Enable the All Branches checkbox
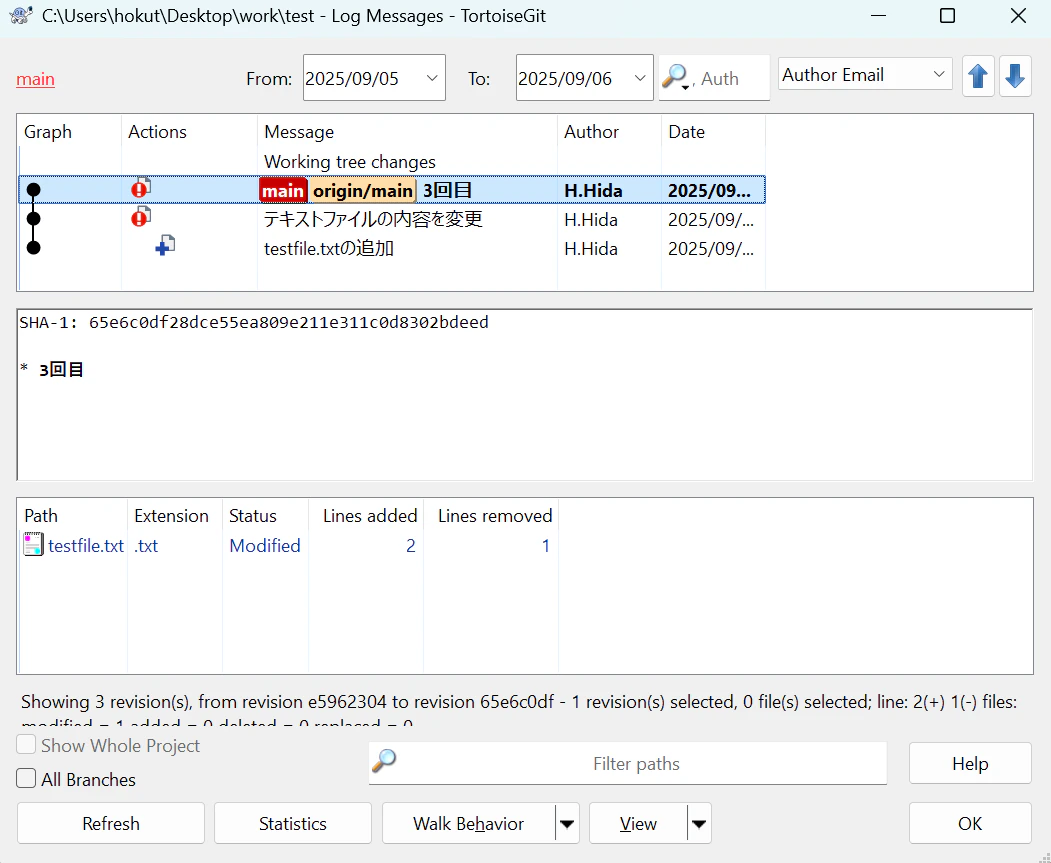 click(x=26, y=779)
